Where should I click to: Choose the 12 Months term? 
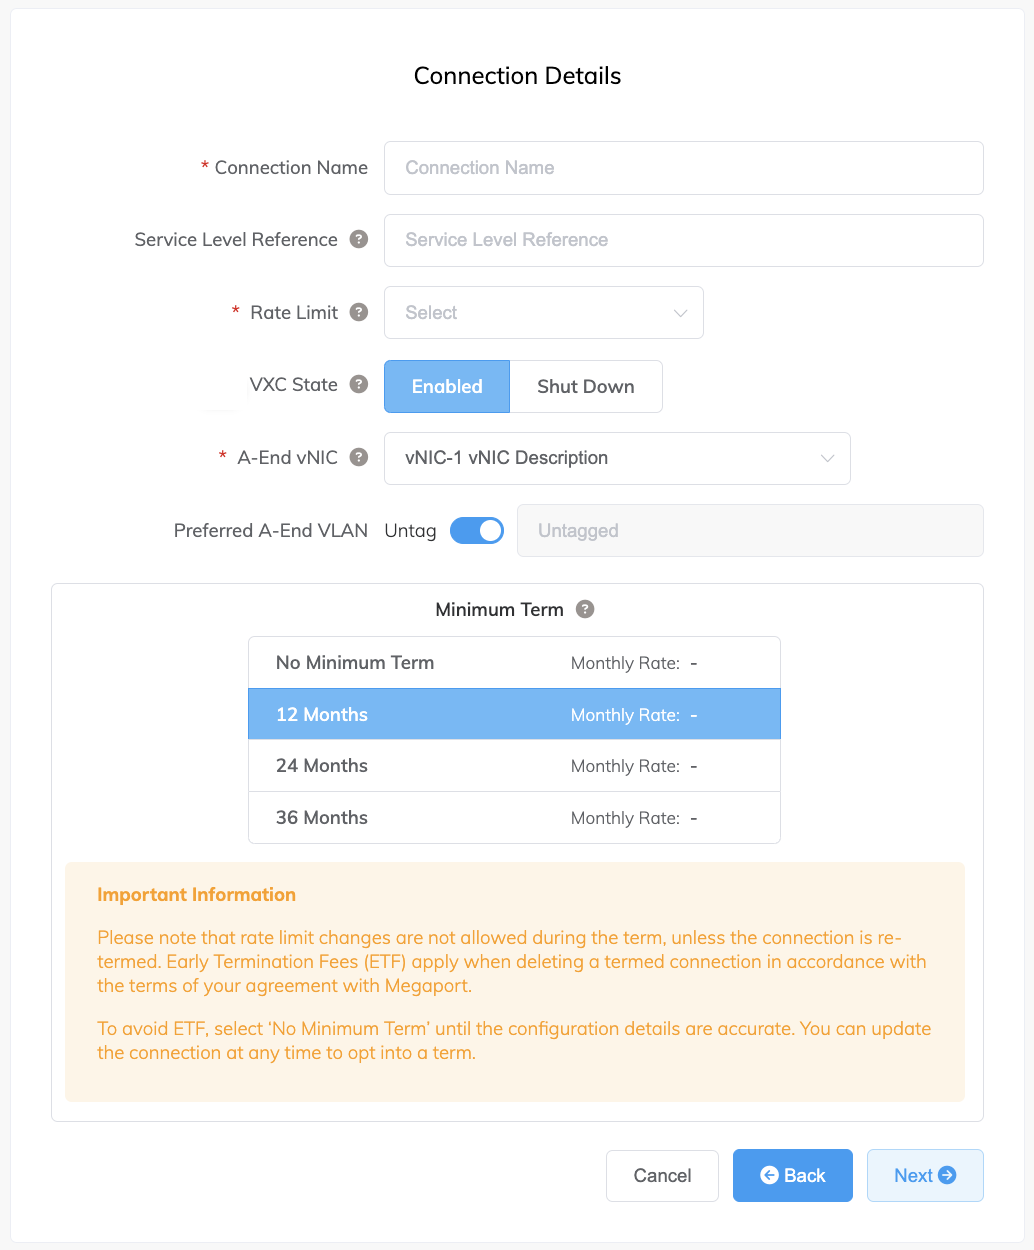(514, 715)
